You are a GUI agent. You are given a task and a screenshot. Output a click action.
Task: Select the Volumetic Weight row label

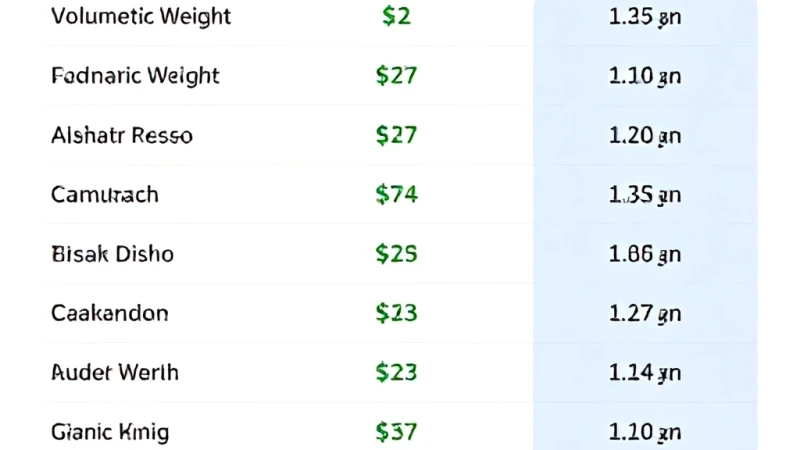click(141, 16)
